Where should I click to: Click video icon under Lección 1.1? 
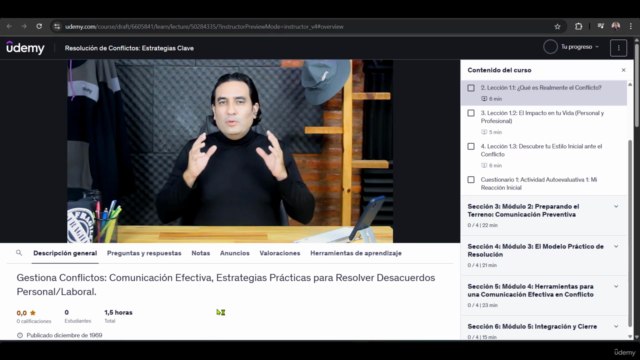(x=484, y=99)
